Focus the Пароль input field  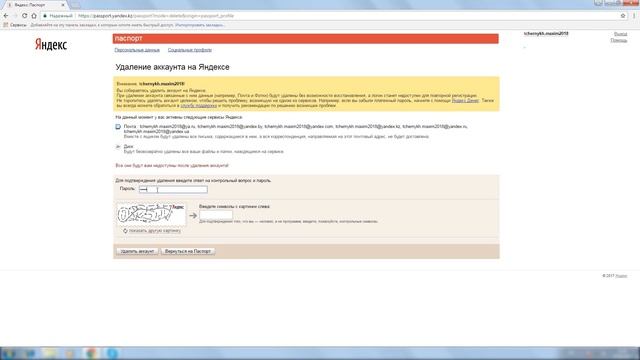click(173, 189)
